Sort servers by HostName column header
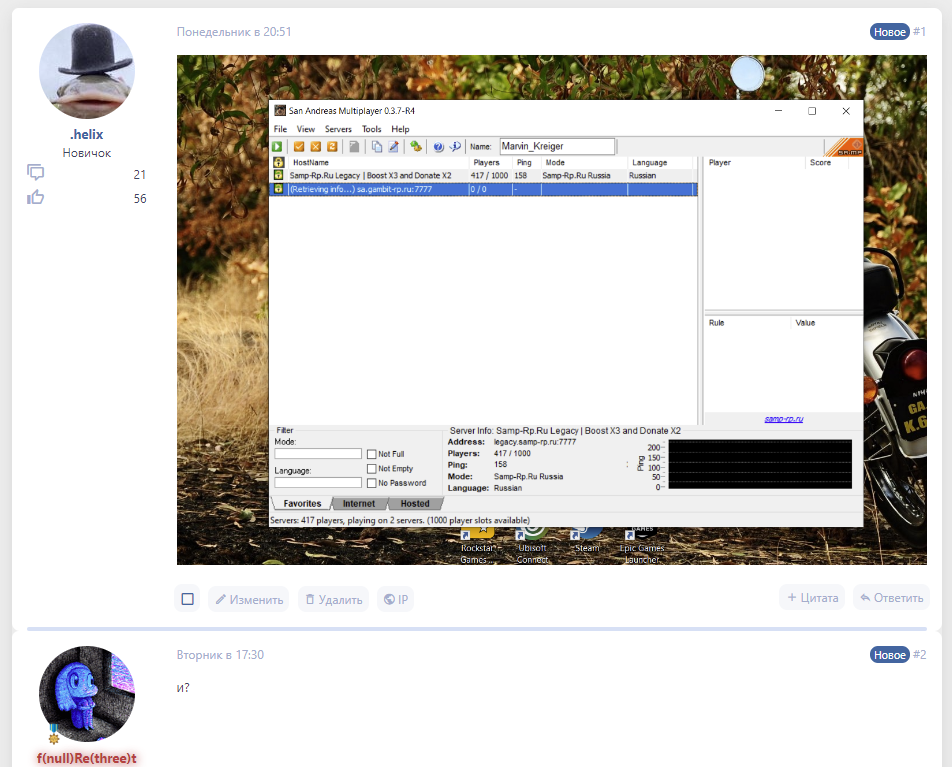 coord(310,162)
